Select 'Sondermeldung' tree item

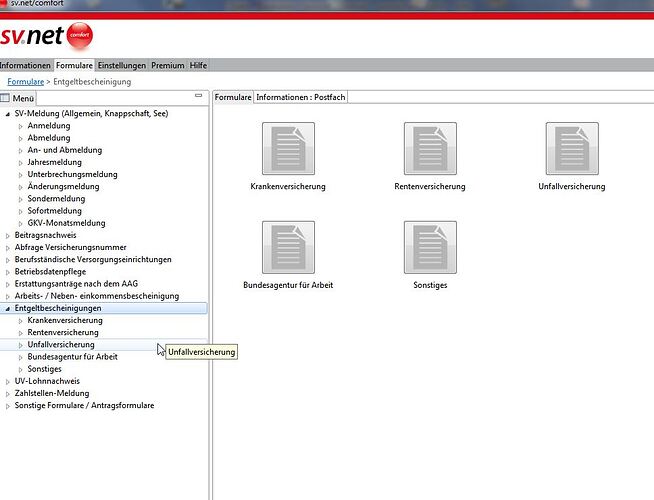click(x=56, y=198)
